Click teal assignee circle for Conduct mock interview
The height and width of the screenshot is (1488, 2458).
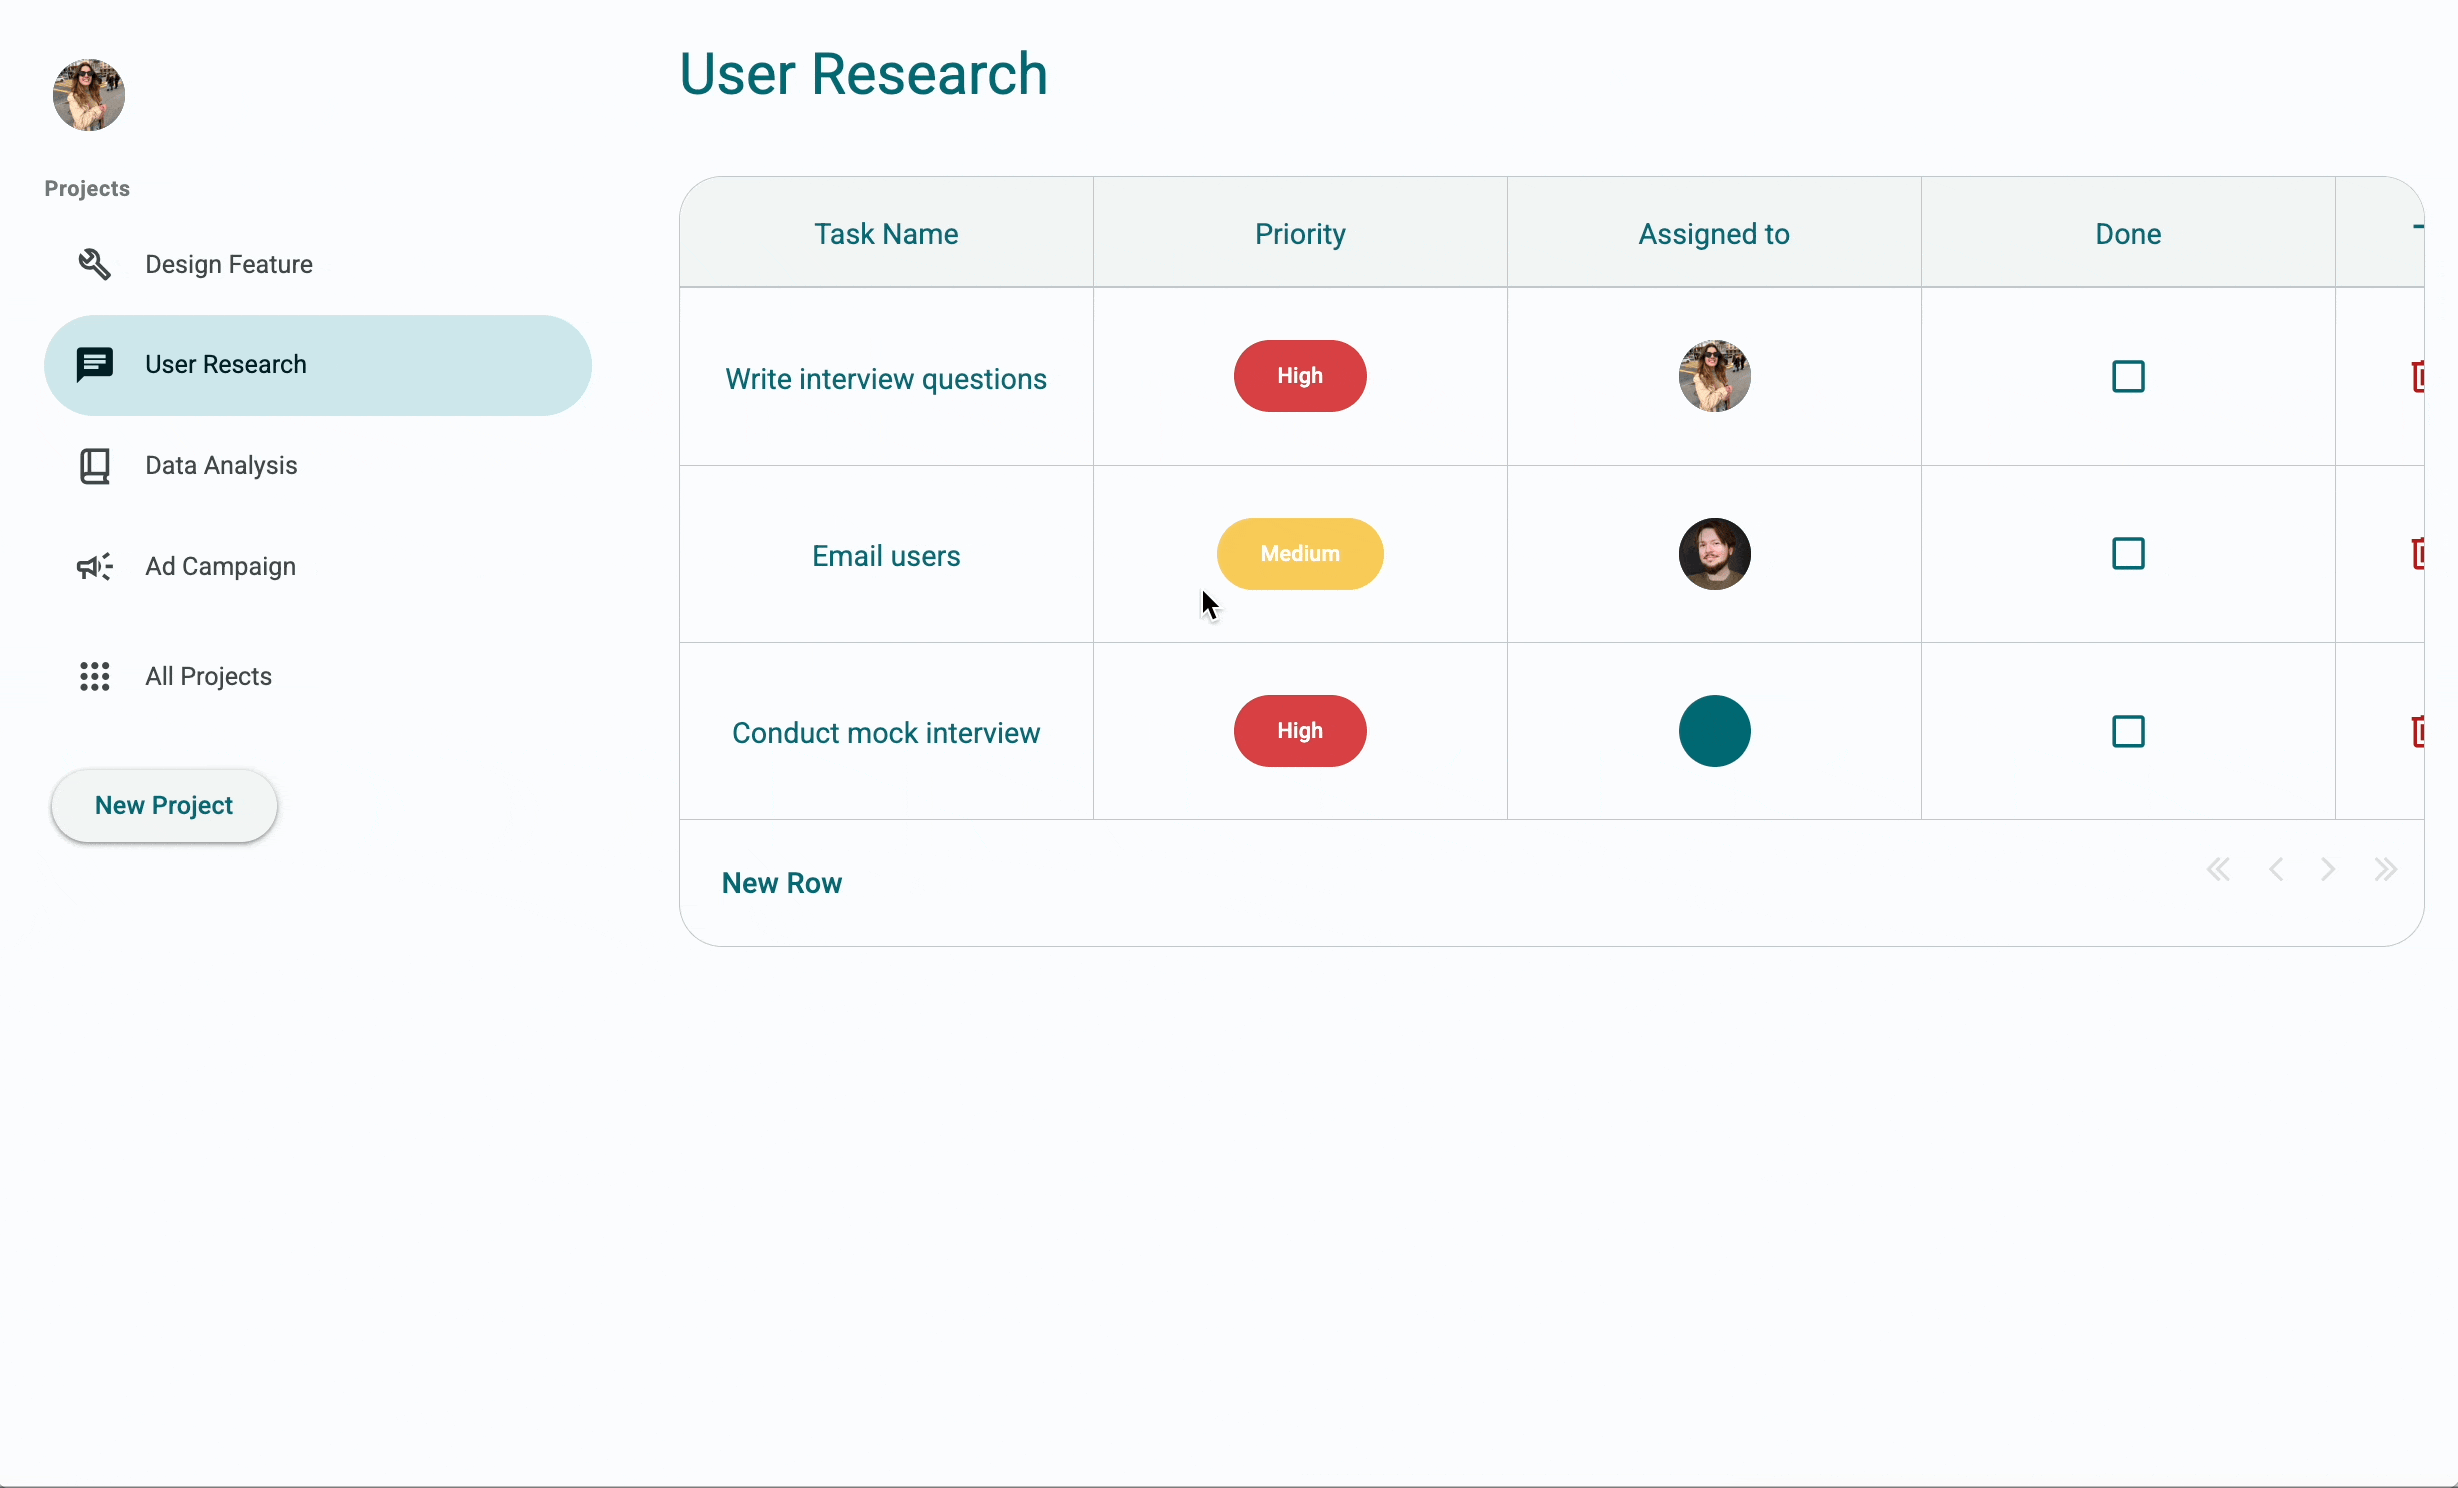1714,732
